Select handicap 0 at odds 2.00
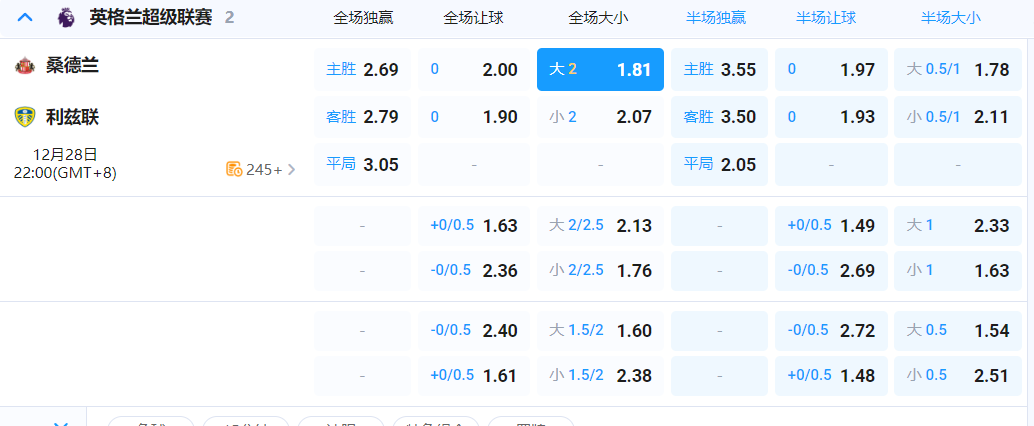The image size is (1034, 426). 473,69
